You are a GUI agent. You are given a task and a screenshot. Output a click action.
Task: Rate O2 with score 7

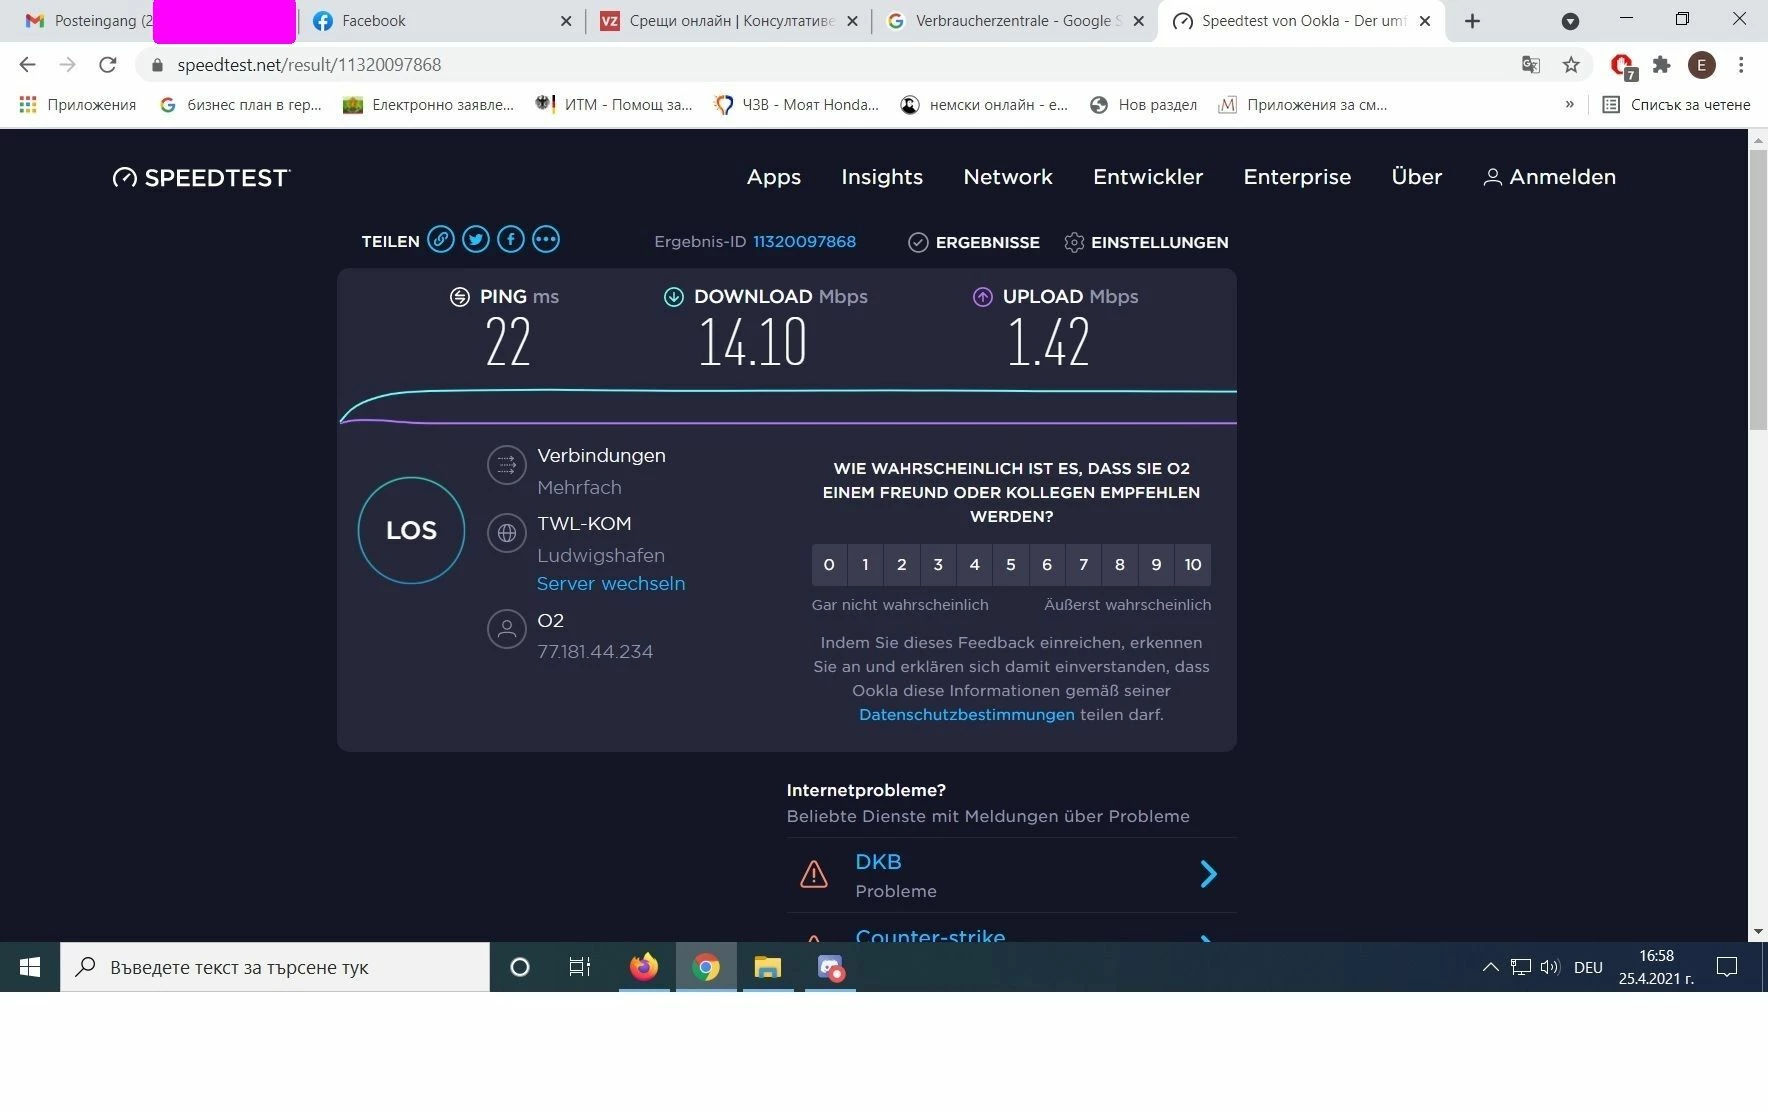click(1083, 565)
